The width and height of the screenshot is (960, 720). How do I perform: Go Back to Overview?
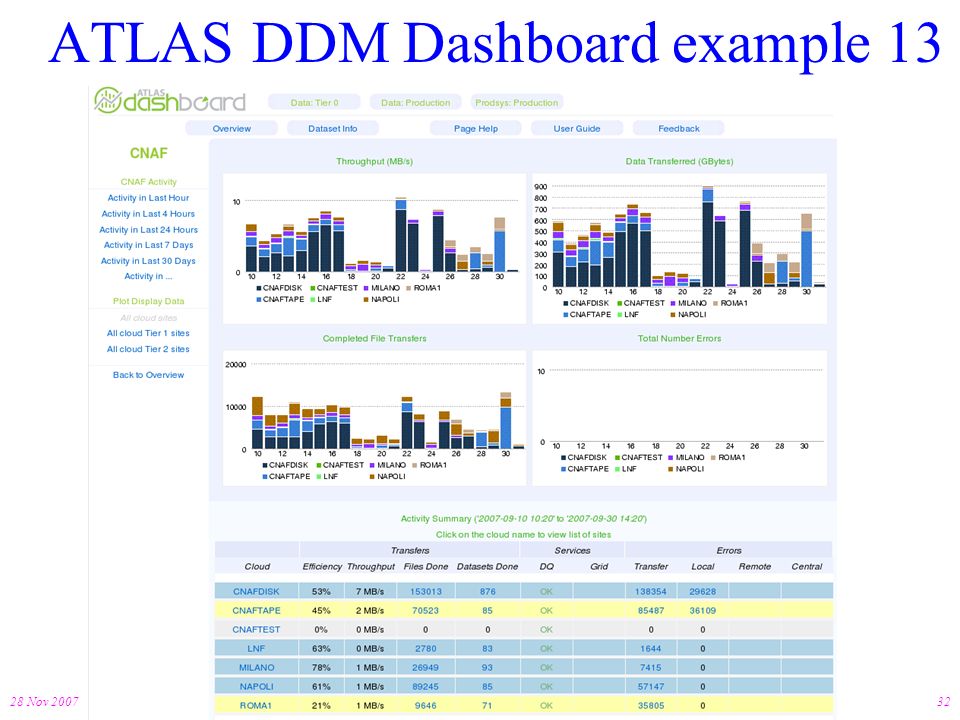(x=148, y=375)
